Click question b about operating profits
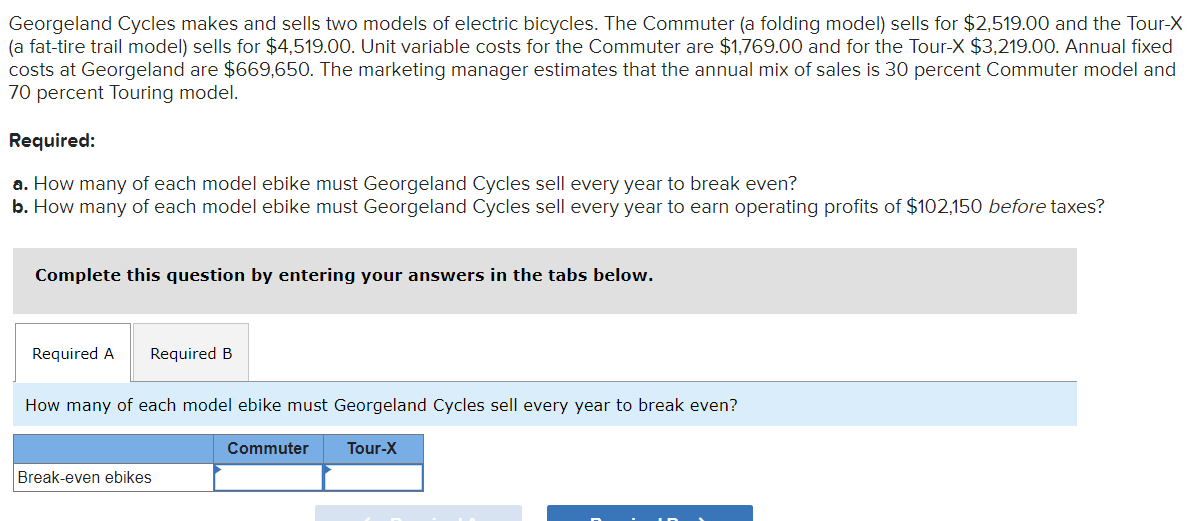The image size is (1202, 521). coord(558,206)
